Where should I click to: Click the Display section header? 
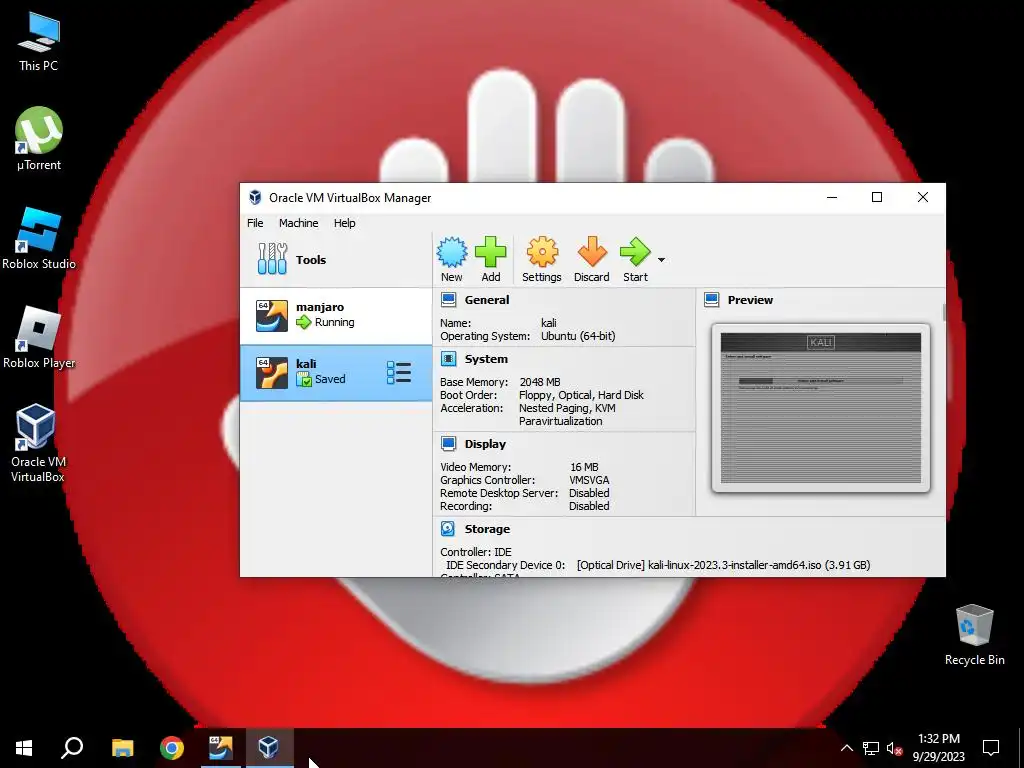(x=485, y=444)
